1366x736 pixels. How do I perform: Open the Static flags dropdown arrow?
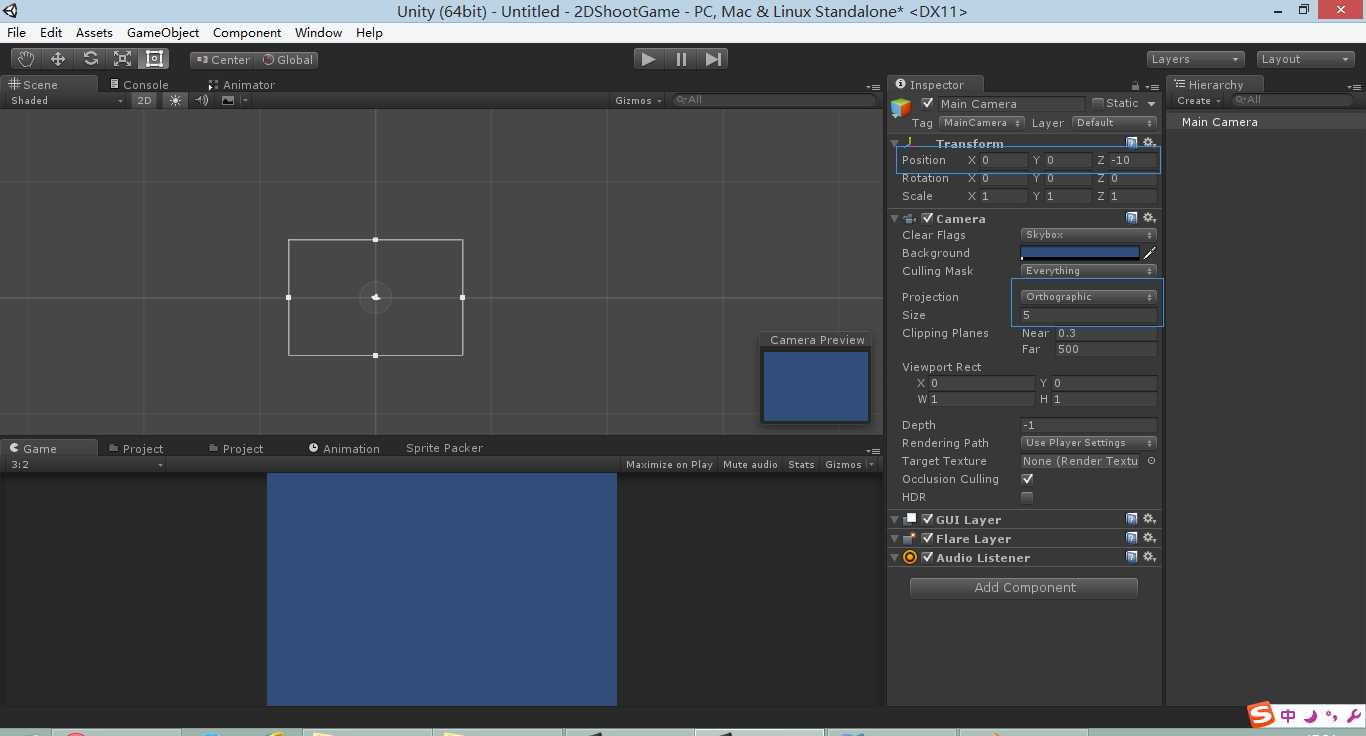tap(1151, 104)
